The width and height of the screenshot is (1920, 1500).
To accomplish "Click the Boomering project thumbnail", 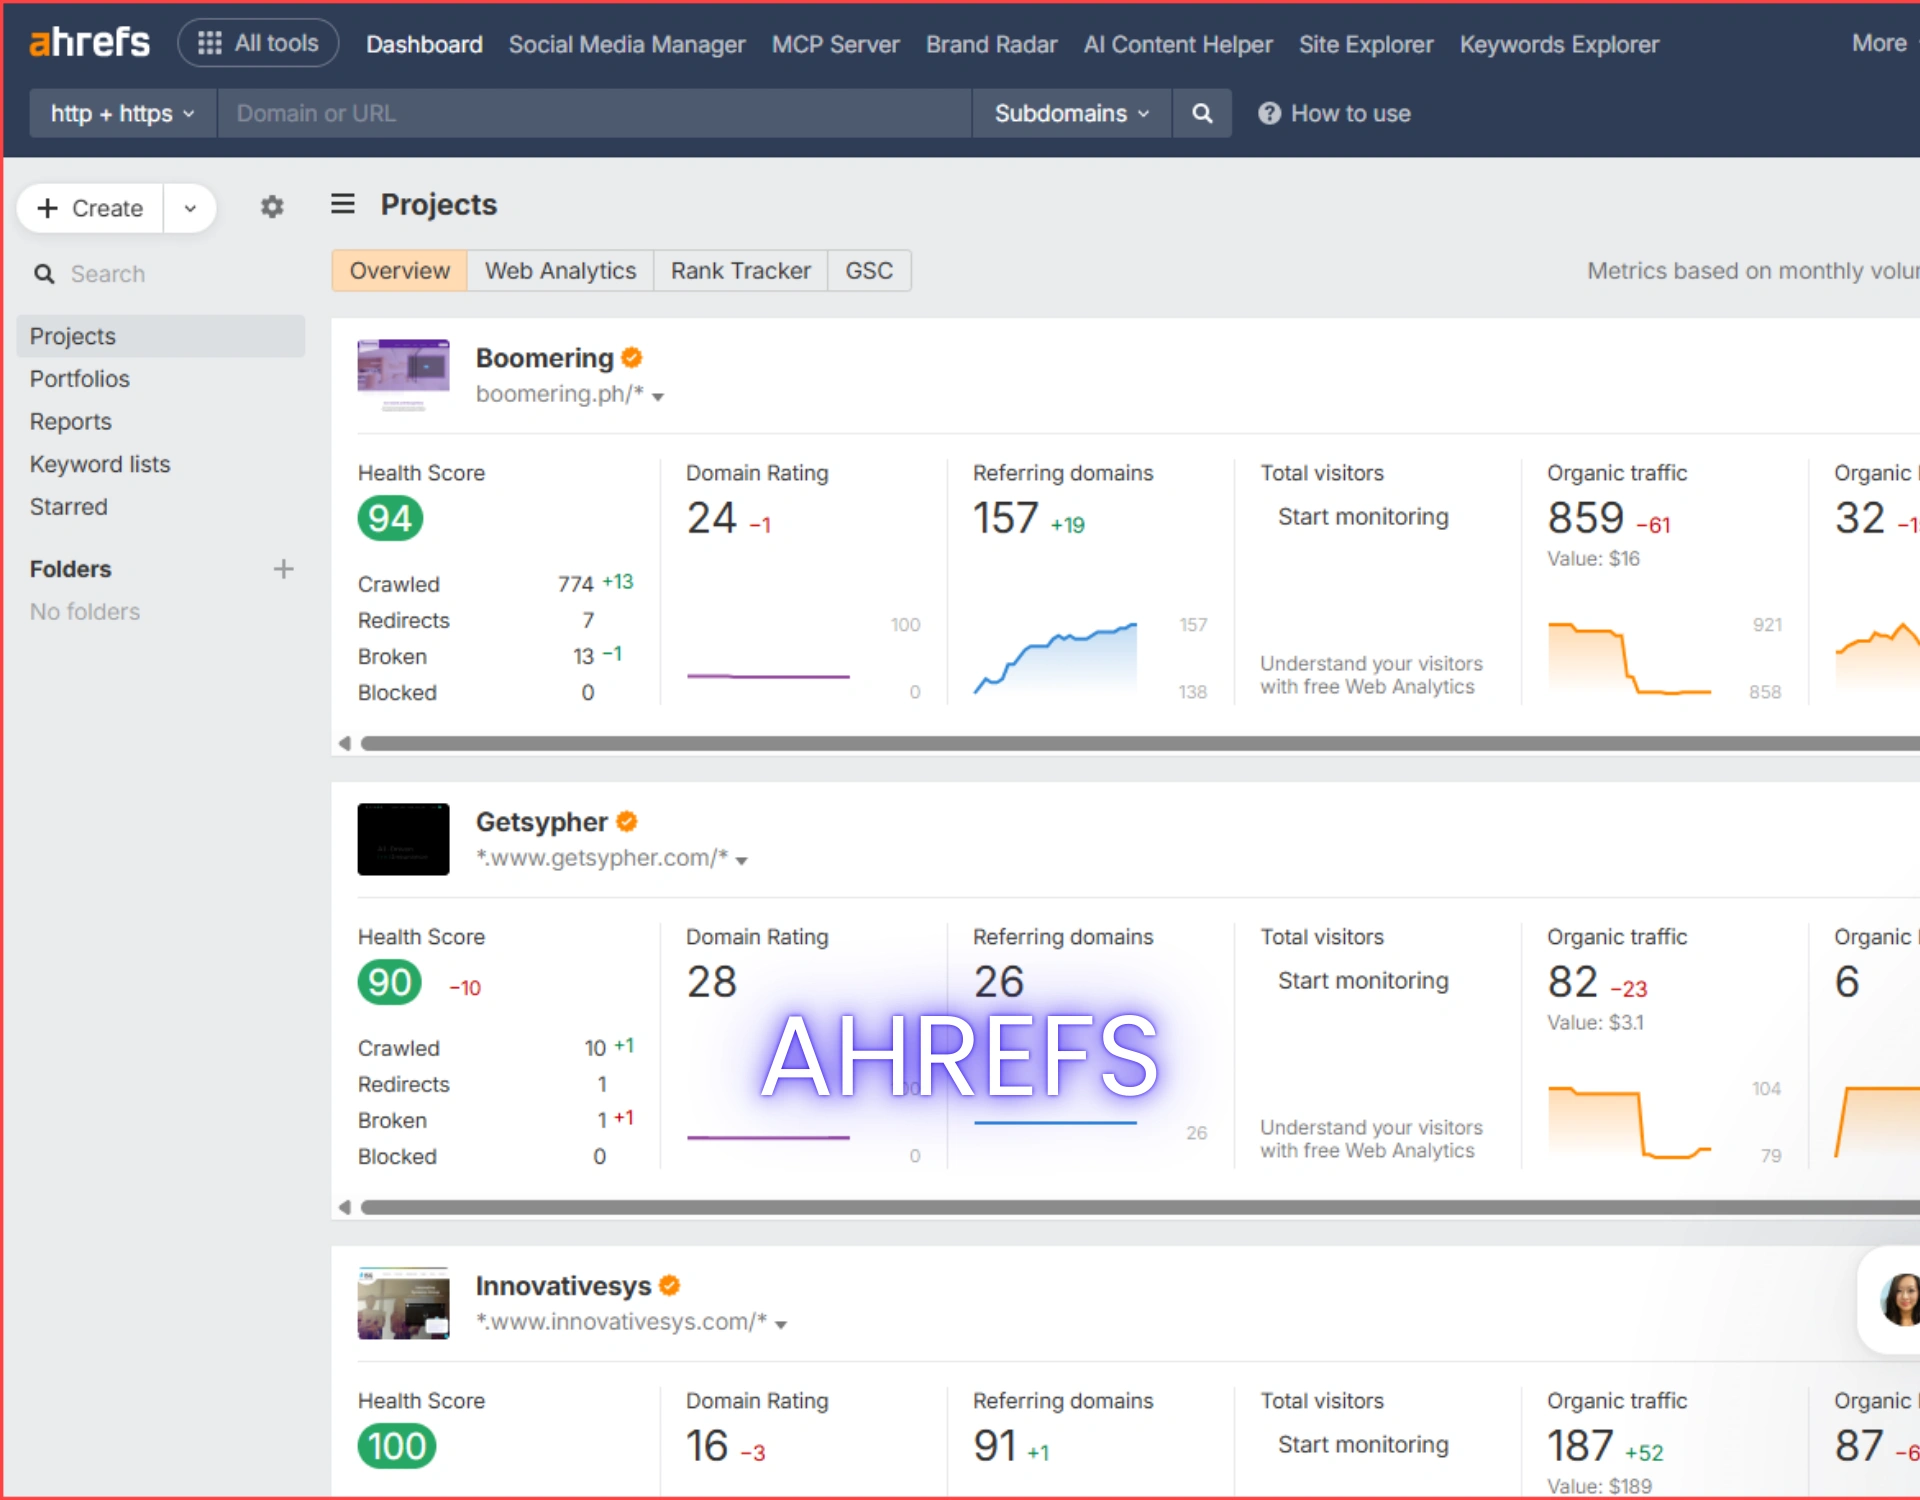I will pyautogui.click(x=402, y=375).
